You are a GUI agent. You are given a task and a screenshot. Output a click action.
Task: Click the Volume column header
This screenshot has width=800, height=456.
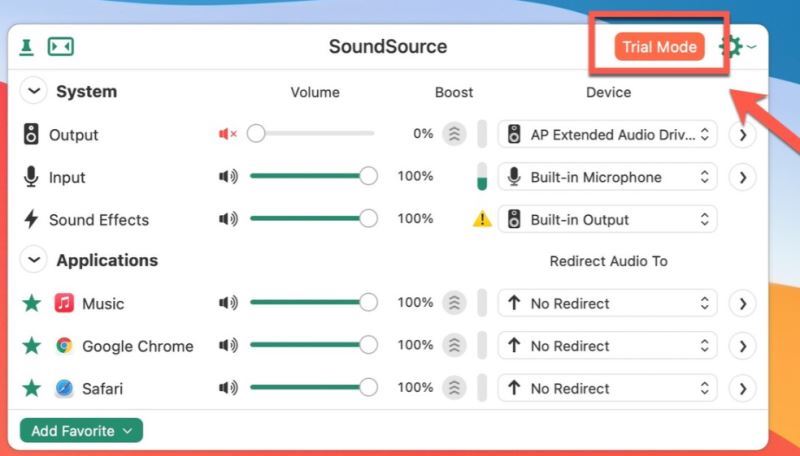click(x=315, y=92)
